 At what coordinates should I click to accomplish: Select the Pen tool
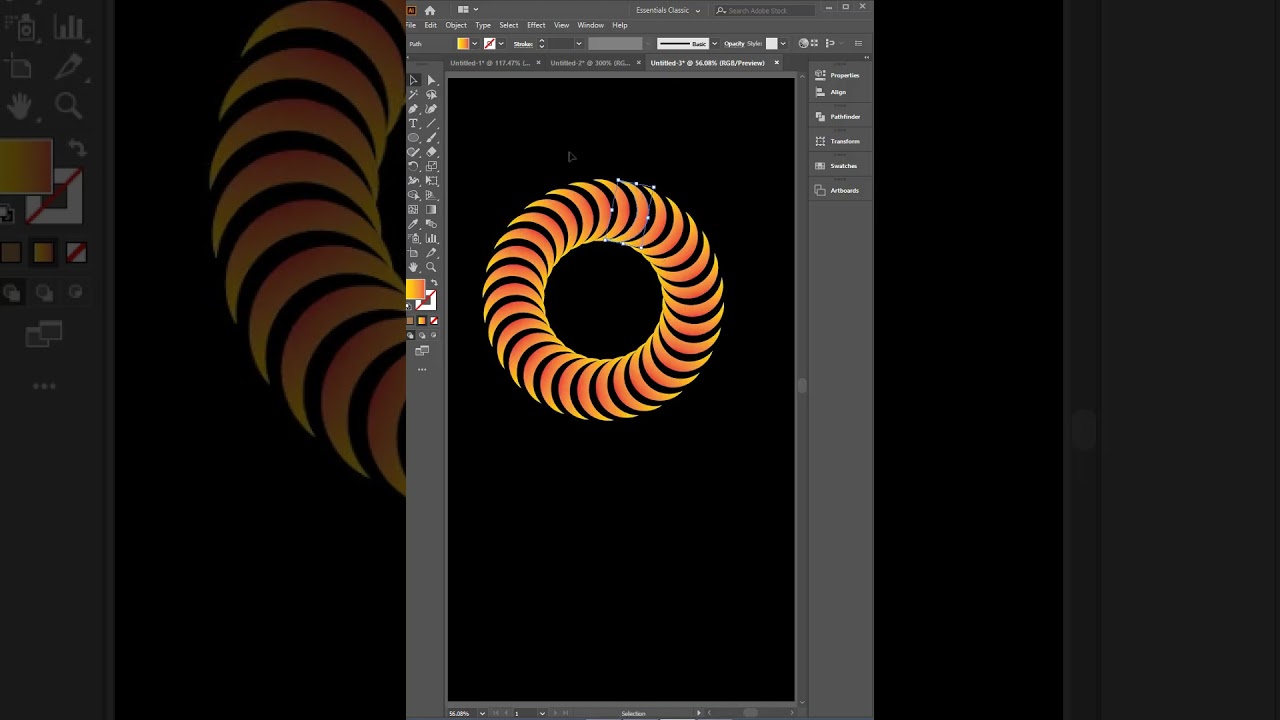click(x=413, y=109)
